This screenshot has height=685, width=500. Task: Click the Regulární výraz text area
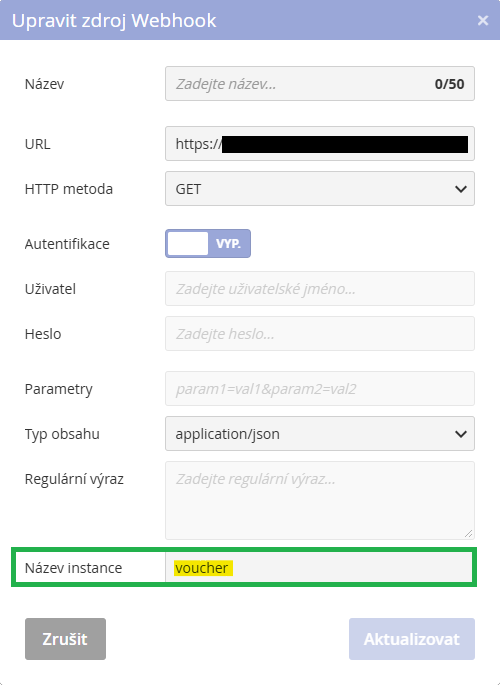[x=320, y=501]
